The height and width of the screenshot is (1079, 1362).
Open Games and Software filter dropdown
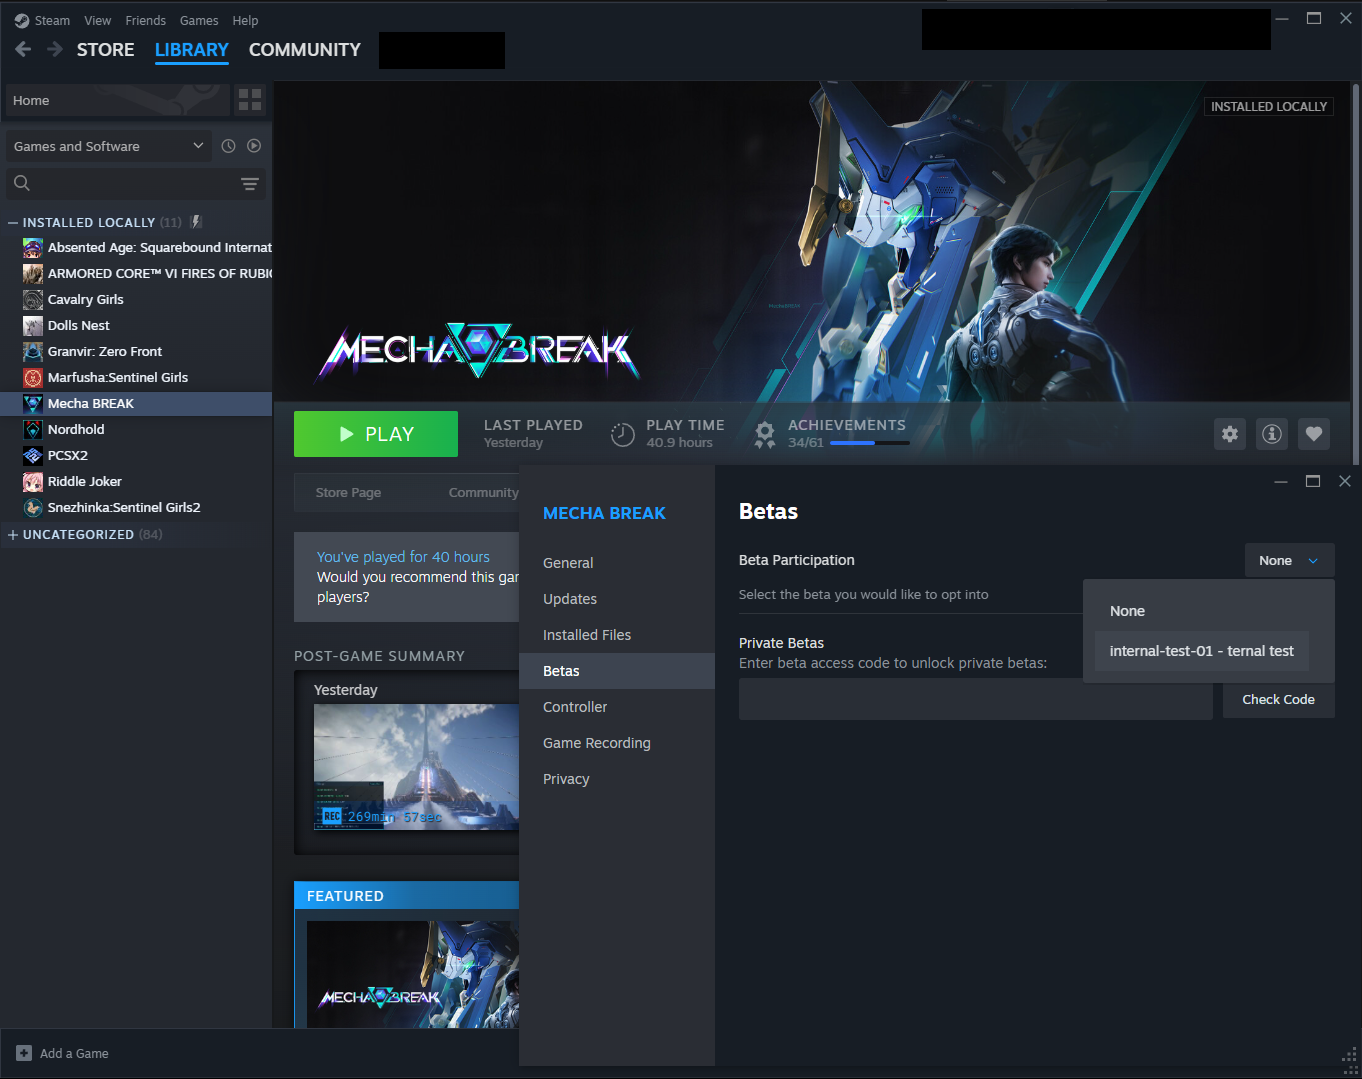click(x=109, y=146)
